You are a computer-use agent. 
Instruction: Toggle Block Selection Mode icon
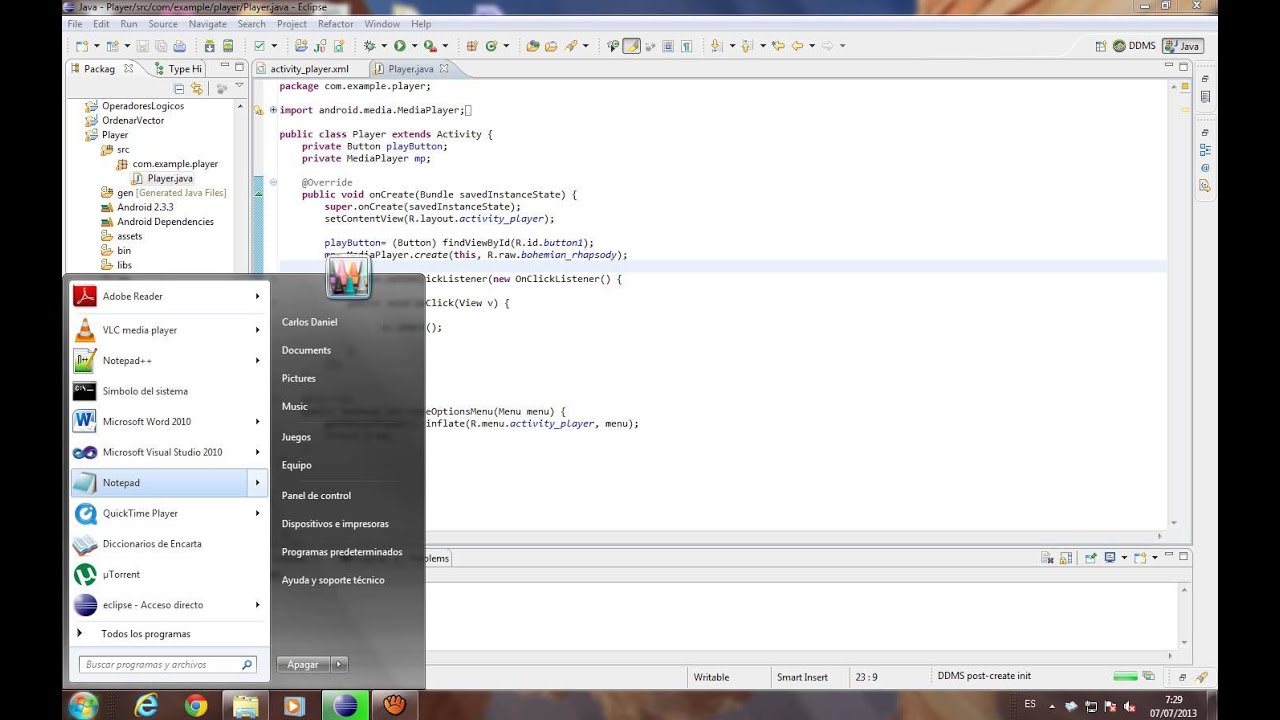pyautogui.click(x=667, y=45)
